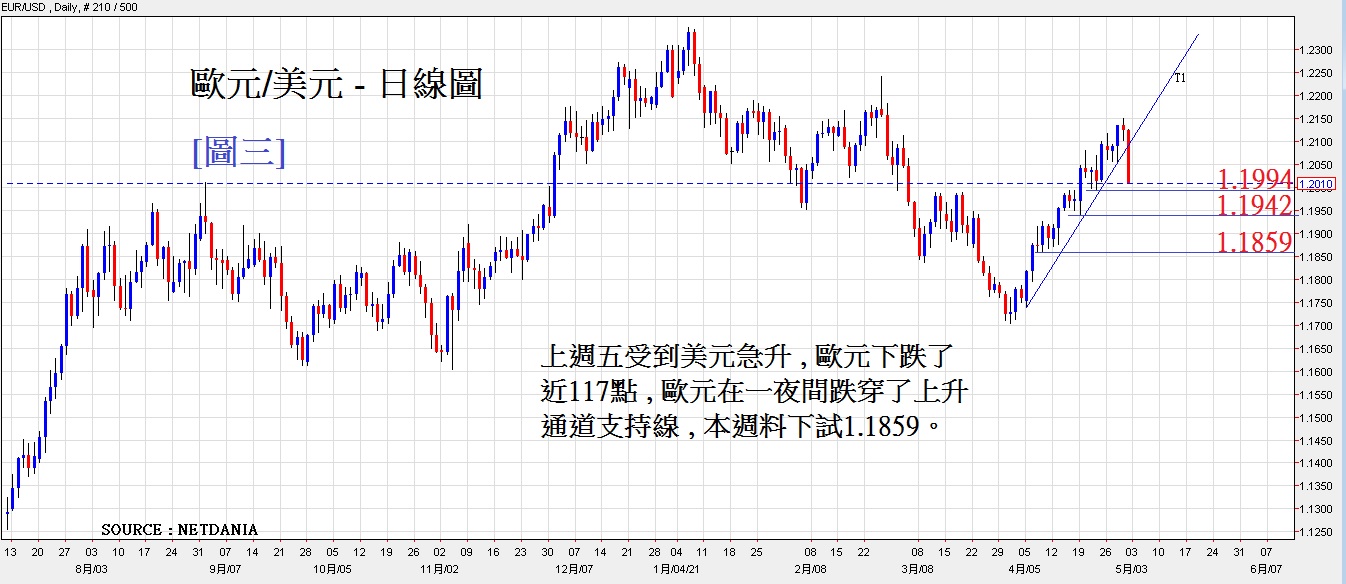Image resolution: width=1346 pixels, height=584 pixels.
Task: Click the SOURCE : NETDANIA attribution text
Action: (x=179, y=529)
